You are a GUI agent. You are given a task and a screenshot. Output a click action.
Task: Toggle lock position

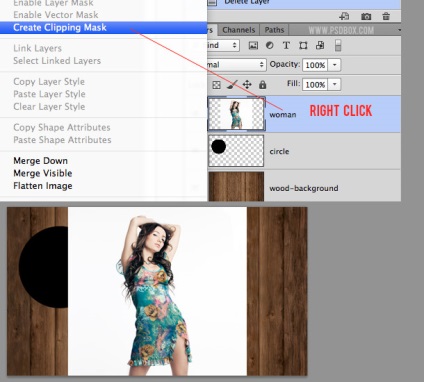click(x=247, y=84)
